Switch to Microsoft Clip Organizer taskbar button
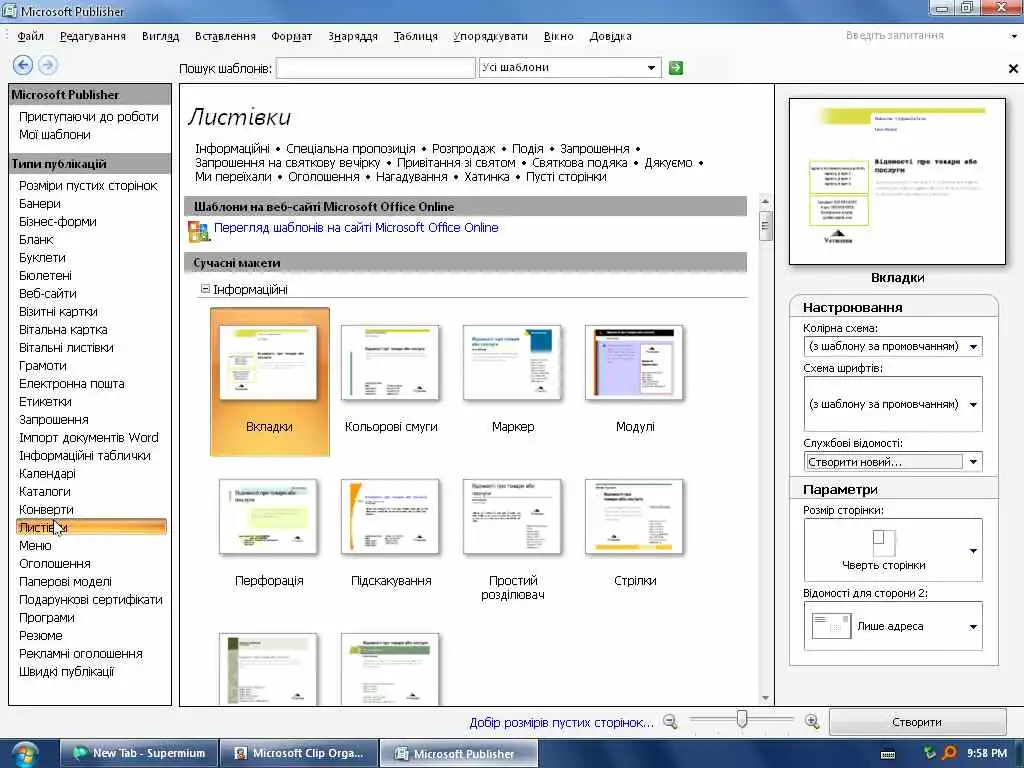Image resolution: width=1024 pixels, height=768 pixels. [298, 753]
